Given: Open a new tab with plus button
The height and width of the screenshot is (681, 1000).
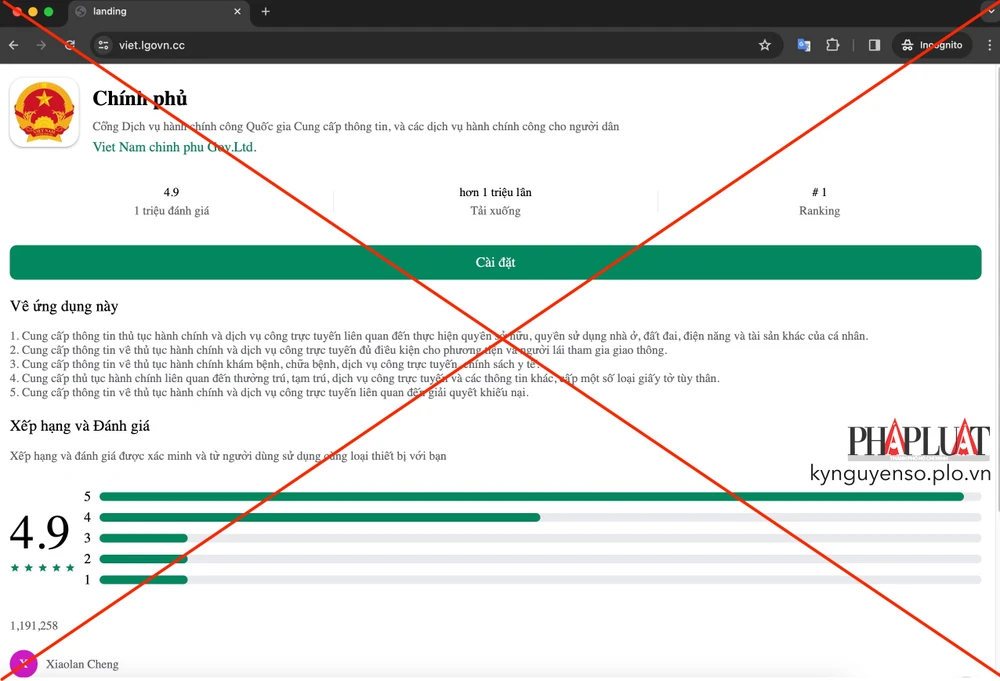Looking at the screenshot, I should pyautogui.click(x=265, y=12).
